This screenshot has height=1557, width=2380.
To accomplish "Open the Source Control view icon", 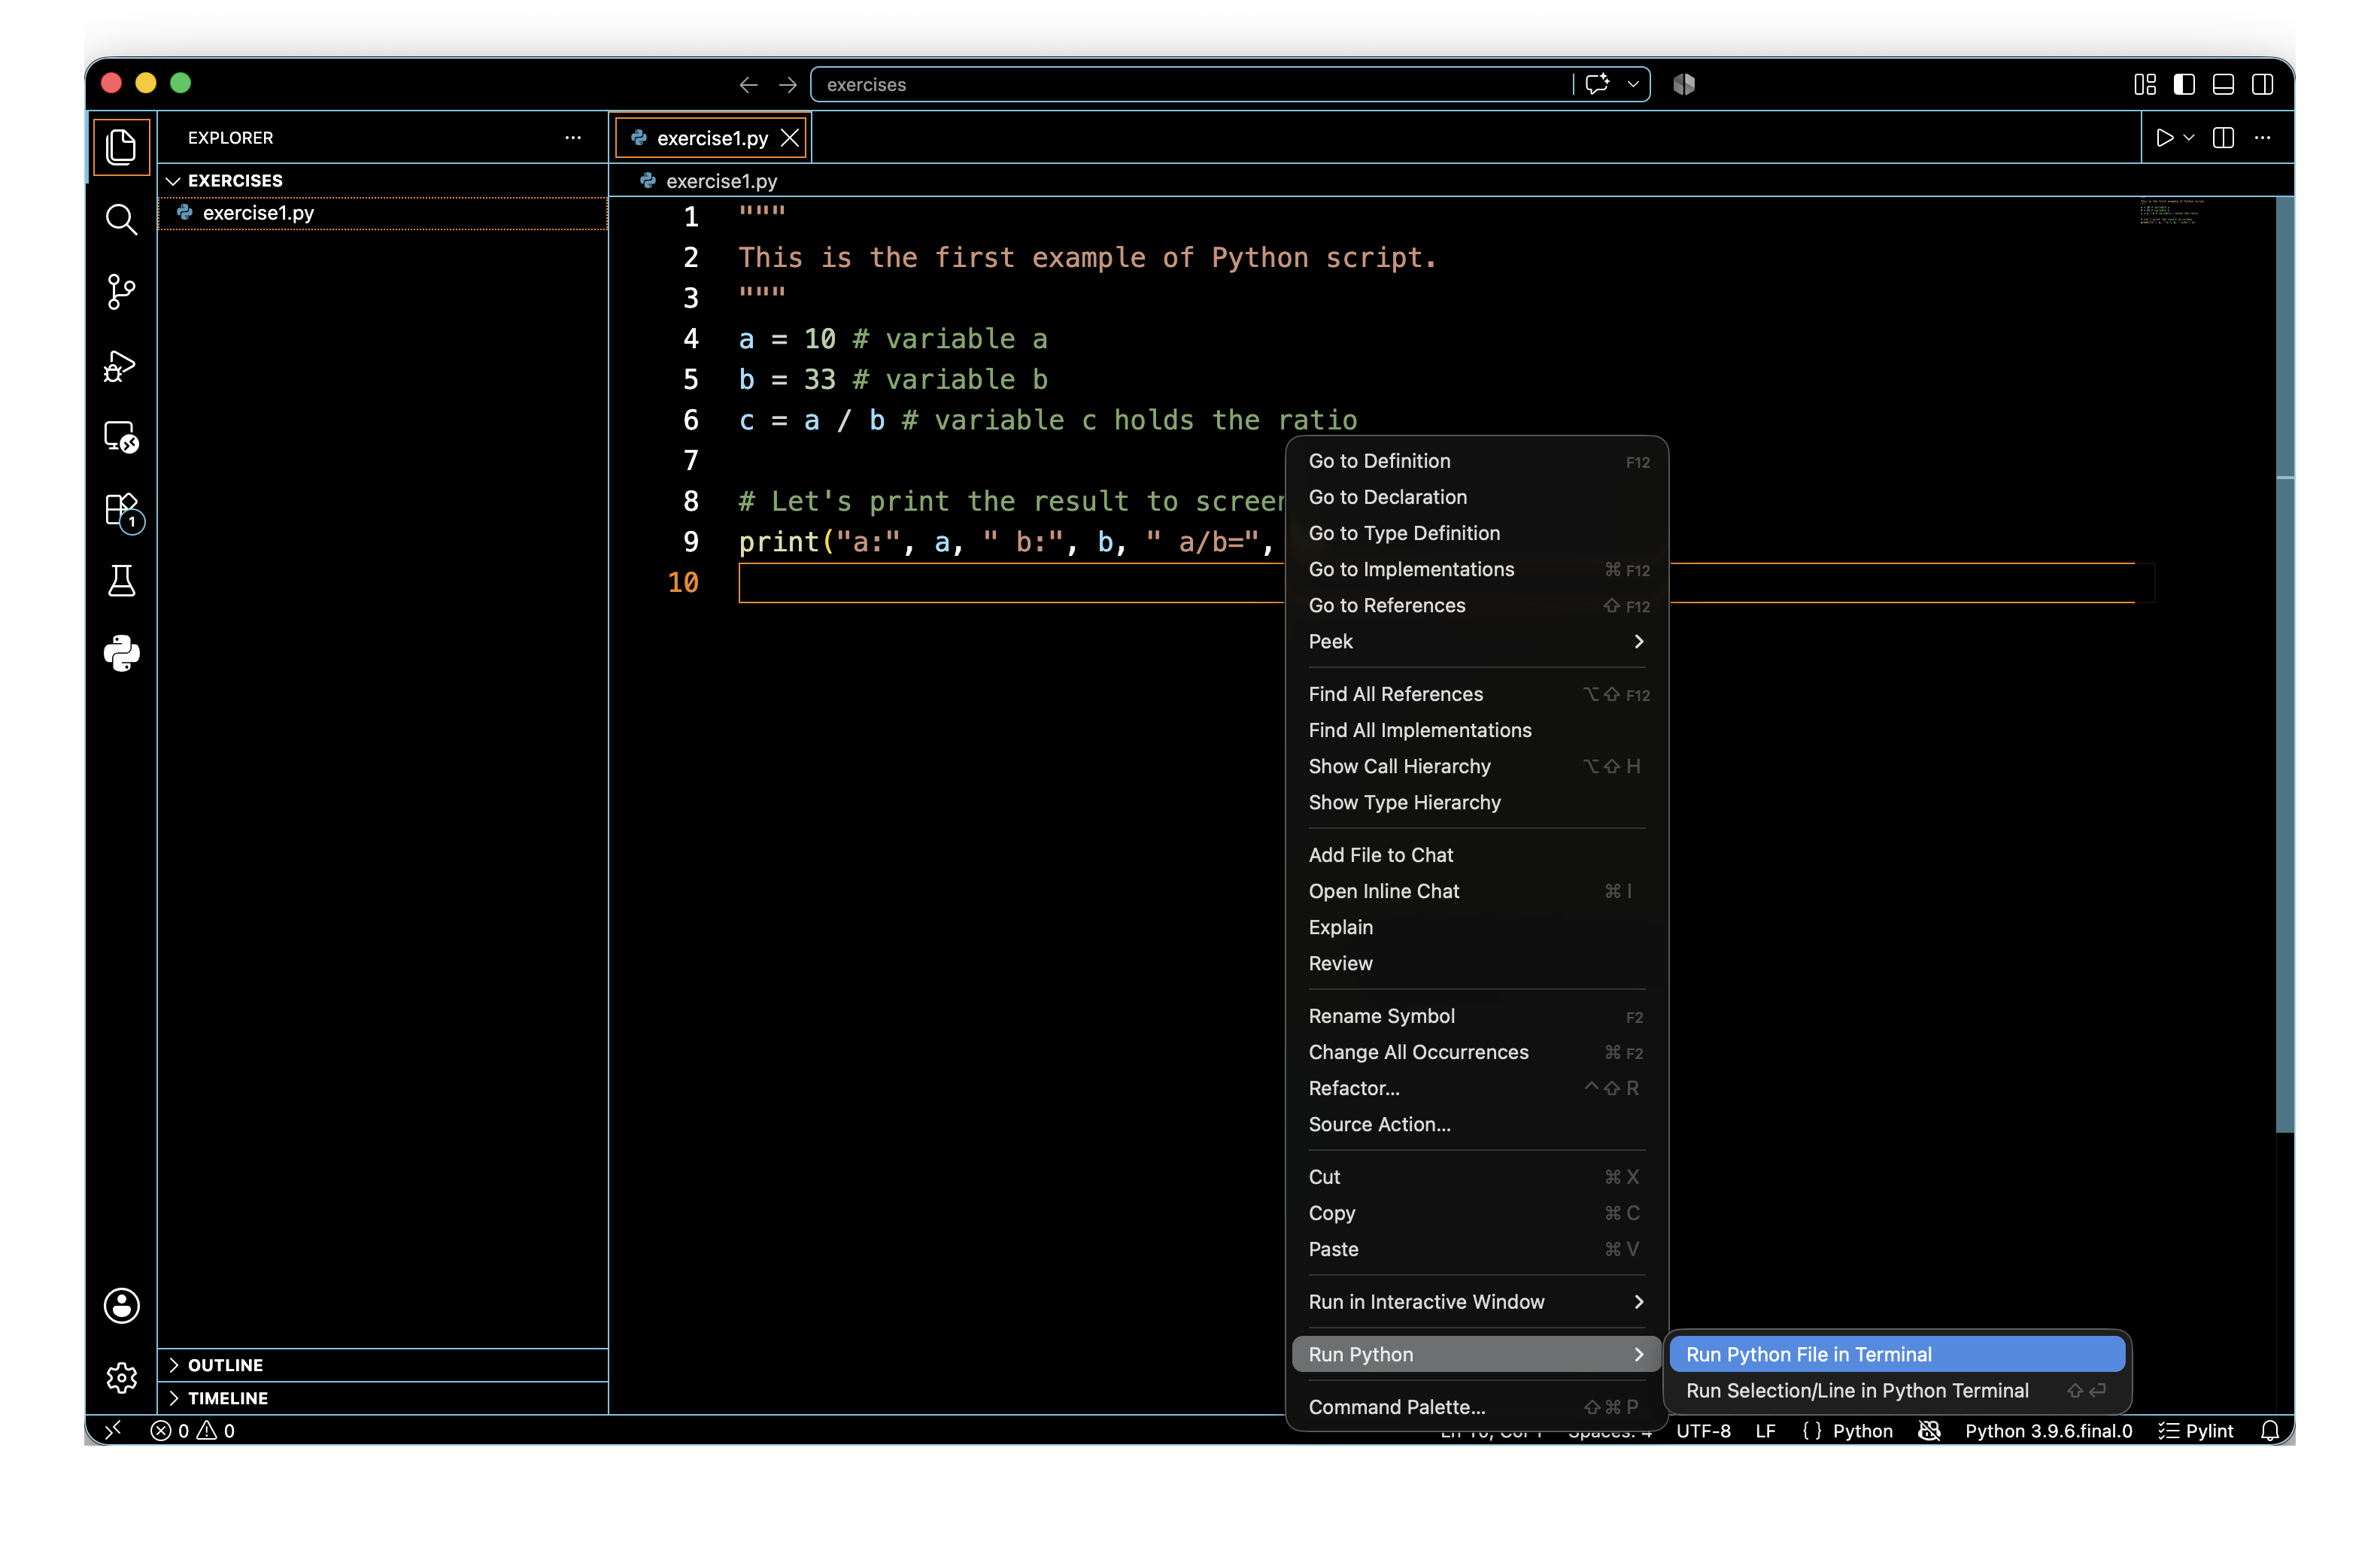I will pos(121,292).
